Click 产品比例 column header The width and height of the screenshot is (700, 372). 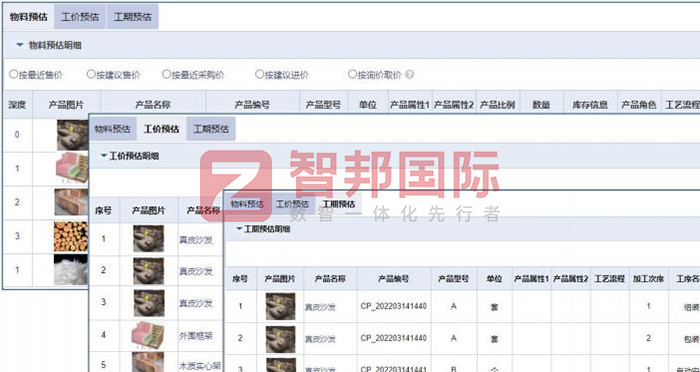click(x=497, y=105)
